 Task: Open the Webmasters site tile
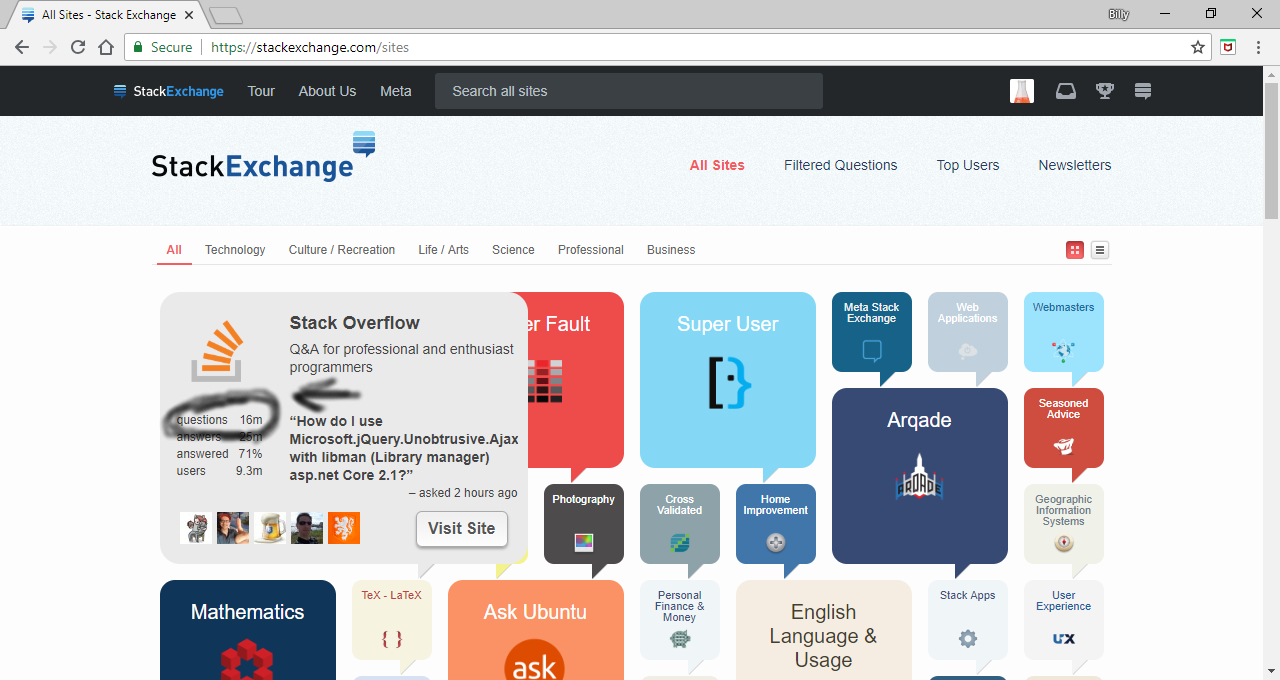click(1063, 332)
